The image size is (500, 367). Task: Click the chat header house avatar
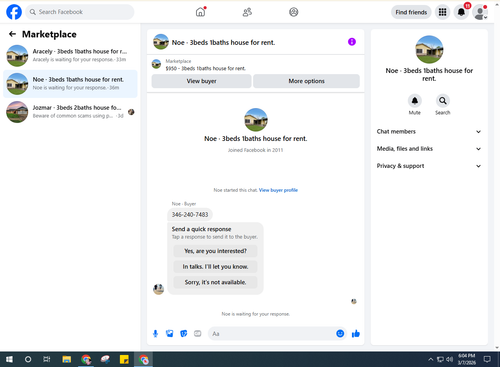point(161,42)
